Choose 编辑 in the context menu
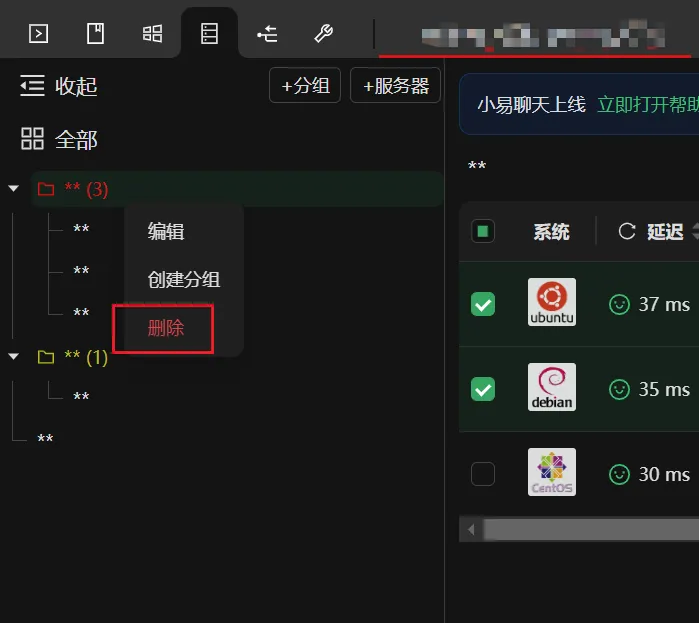Image resolution: width=699 pixels, height=623 pixels. click(166, 232)
